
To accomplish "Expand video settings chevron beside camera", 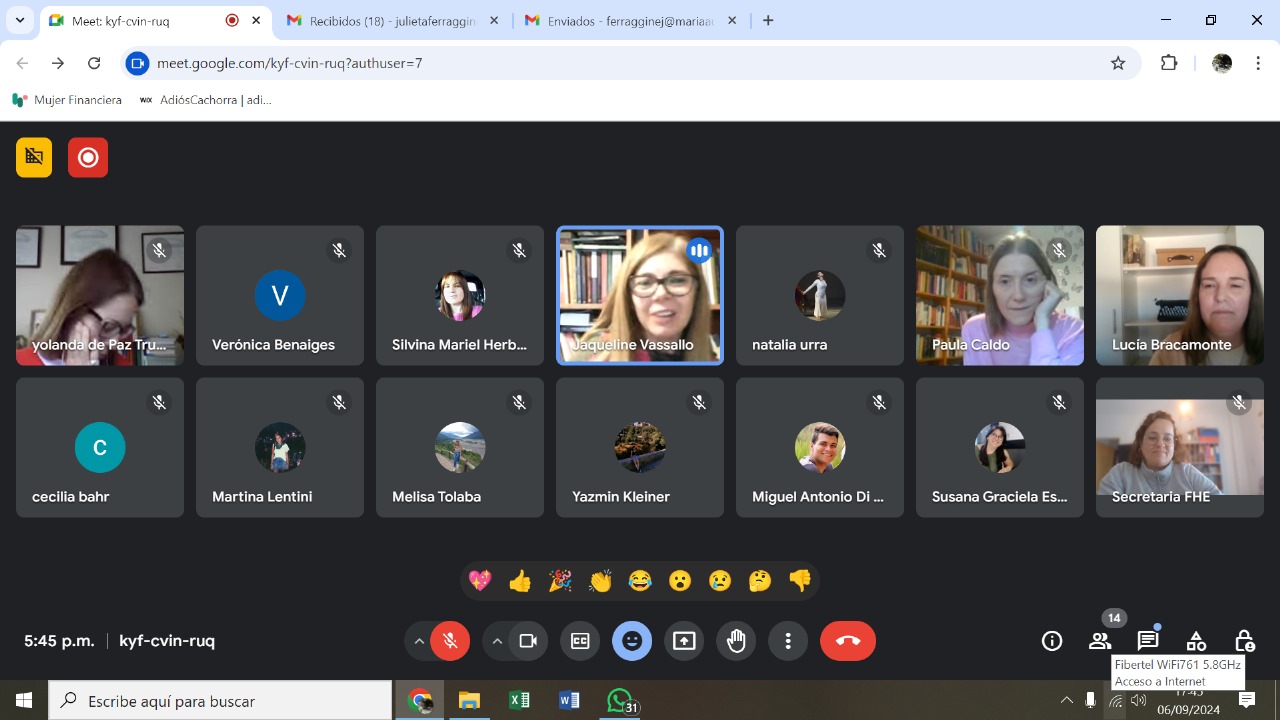I will (497, 641).
